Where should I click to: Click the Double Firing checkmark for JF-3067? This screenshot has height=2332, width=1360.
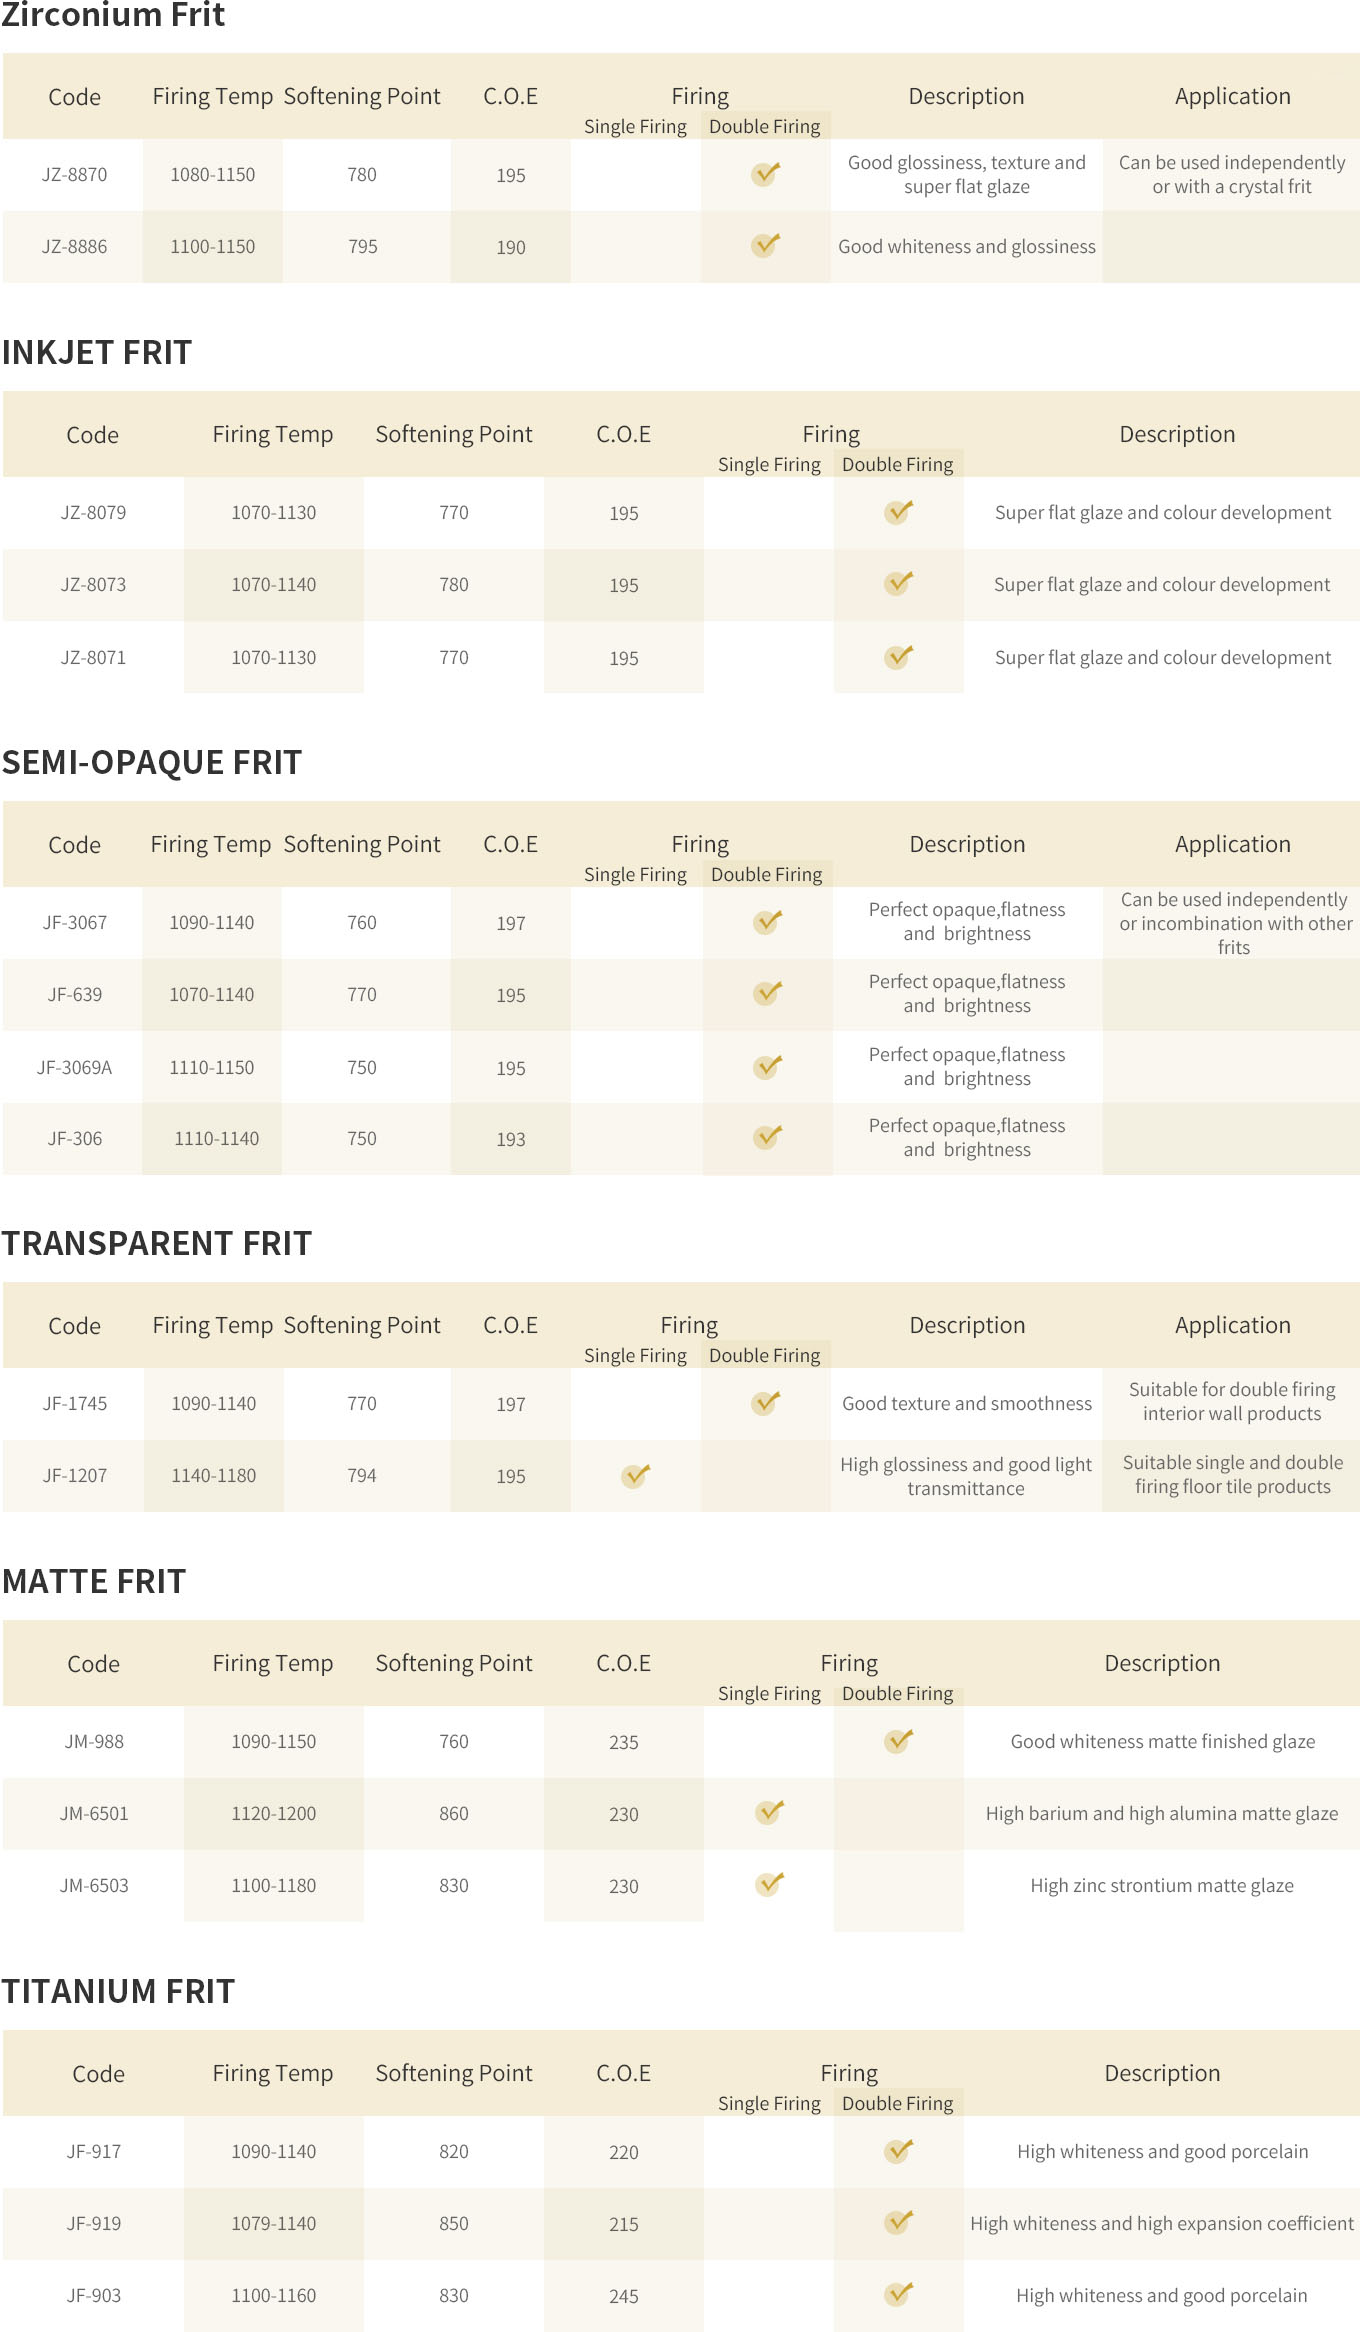point(768,922)
